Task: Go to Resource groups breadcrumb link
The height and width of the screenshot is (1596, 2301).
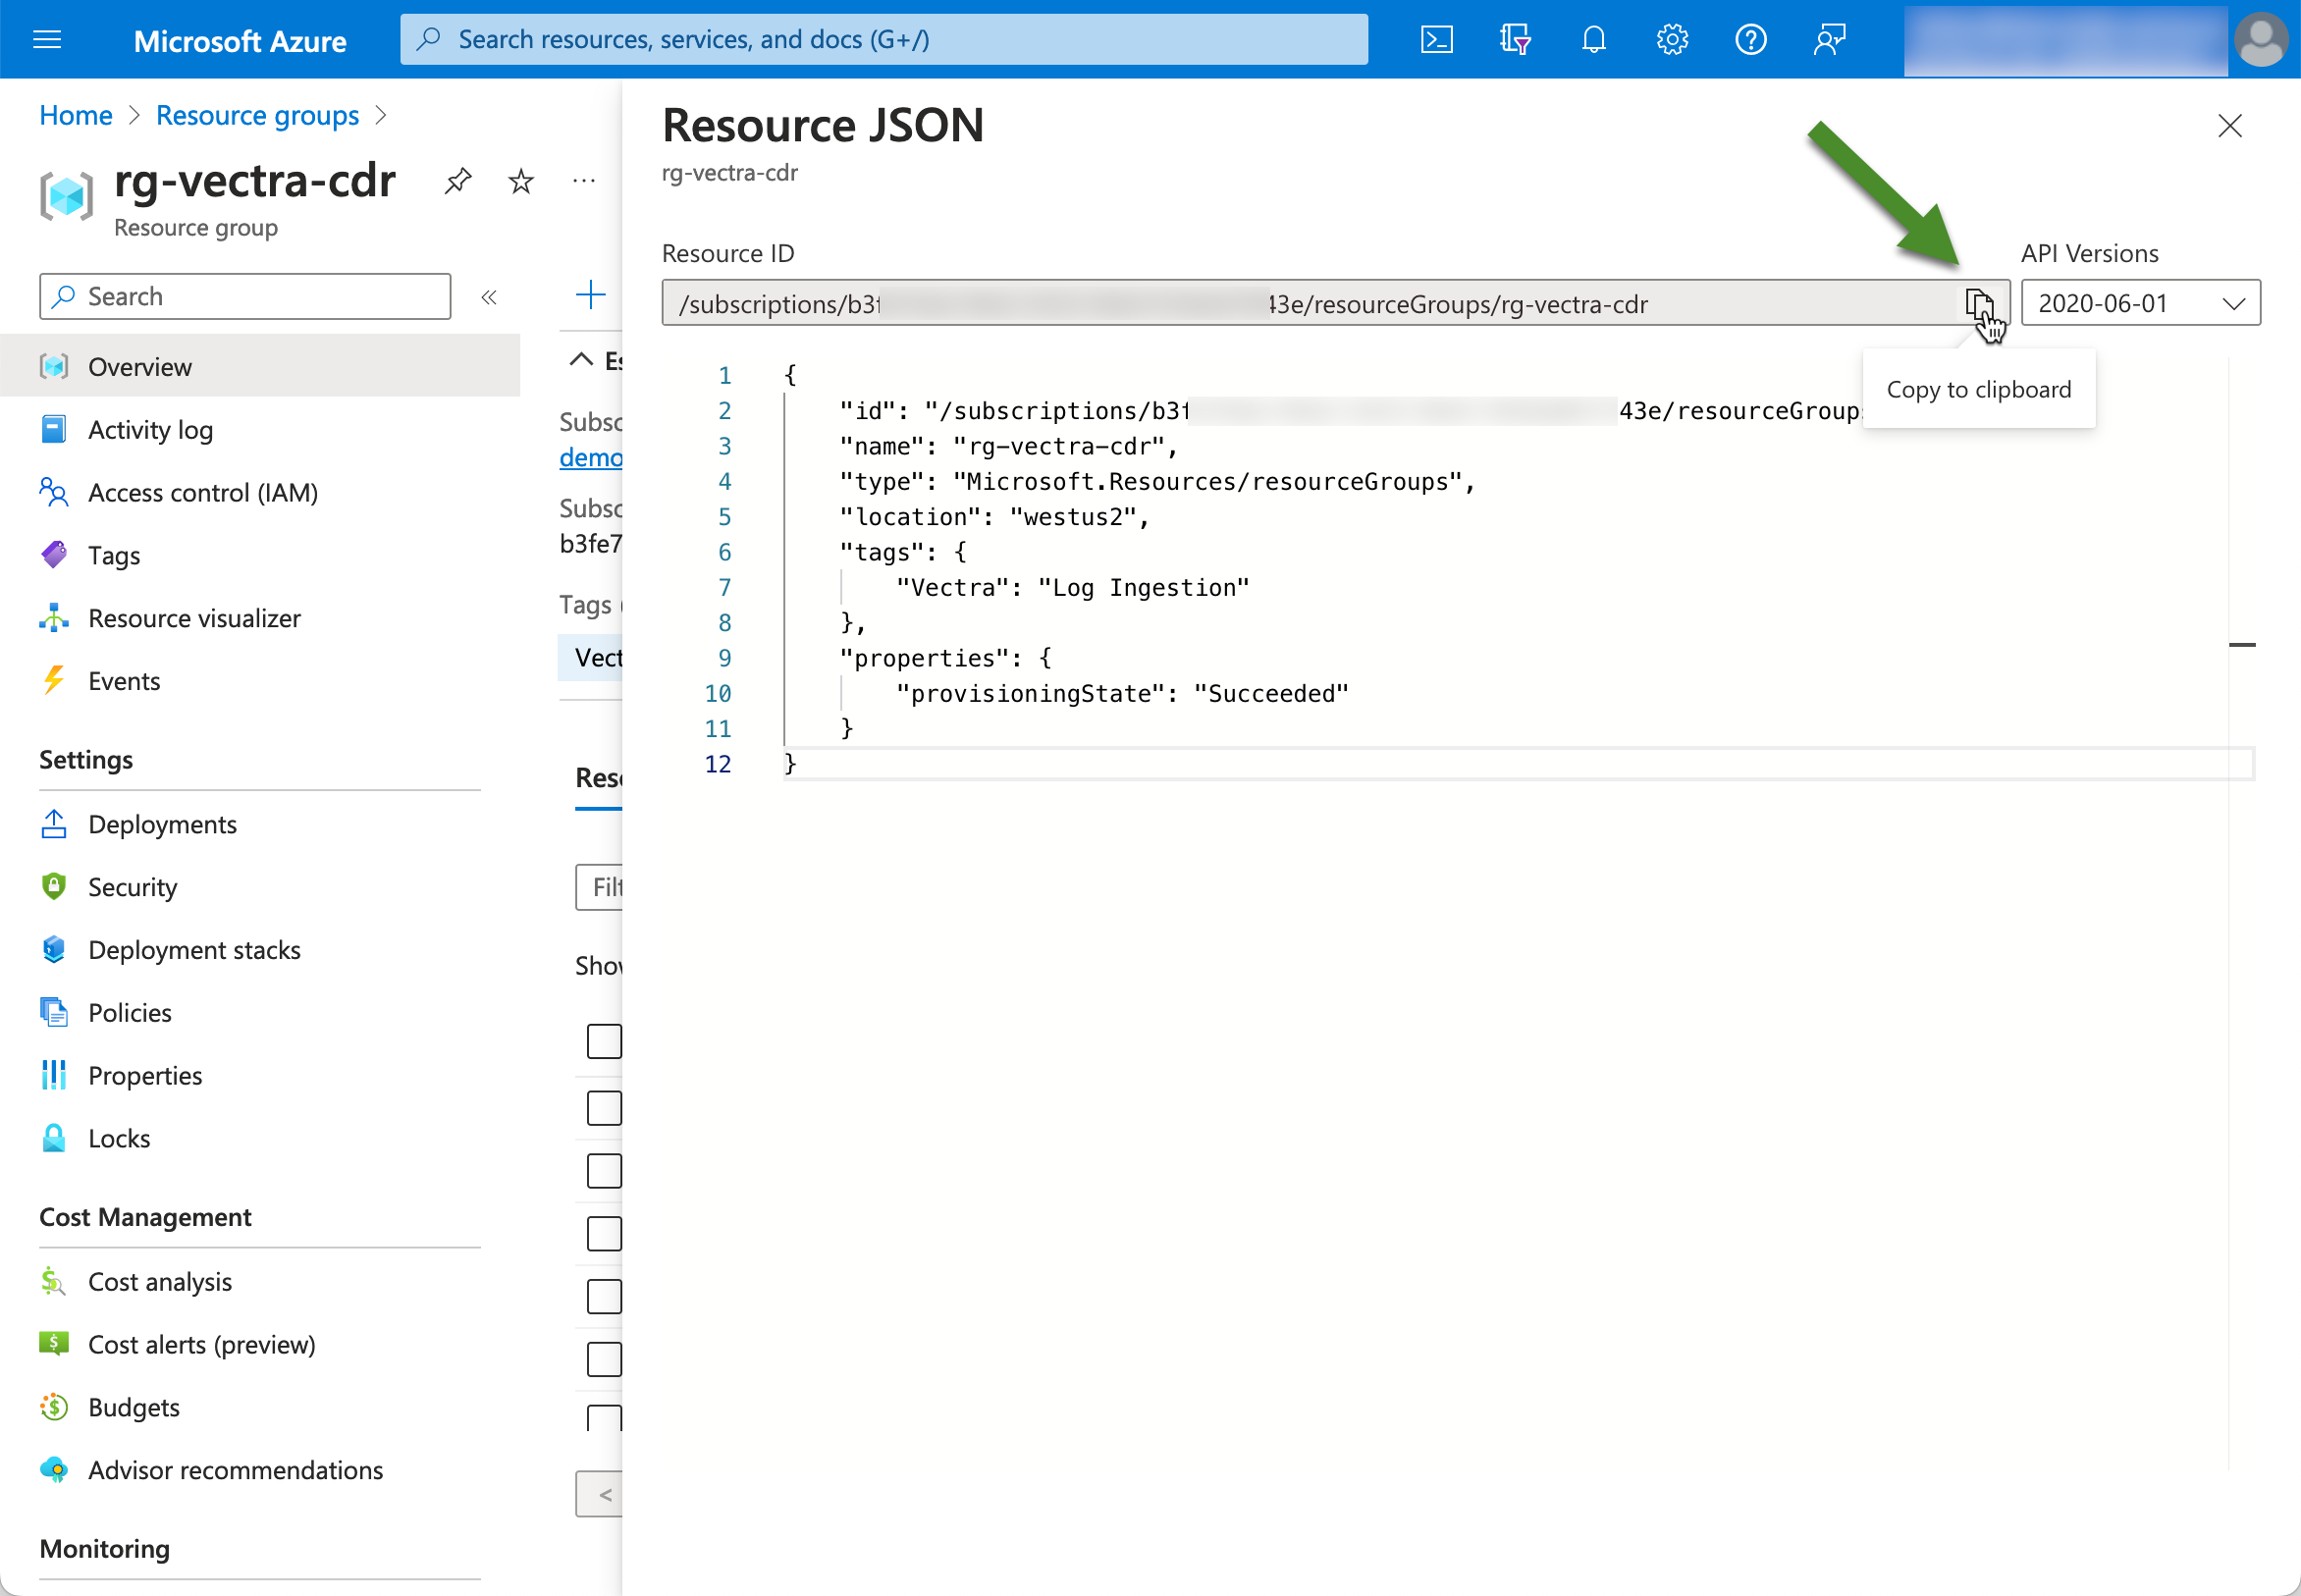Action: tap(257, 116)
